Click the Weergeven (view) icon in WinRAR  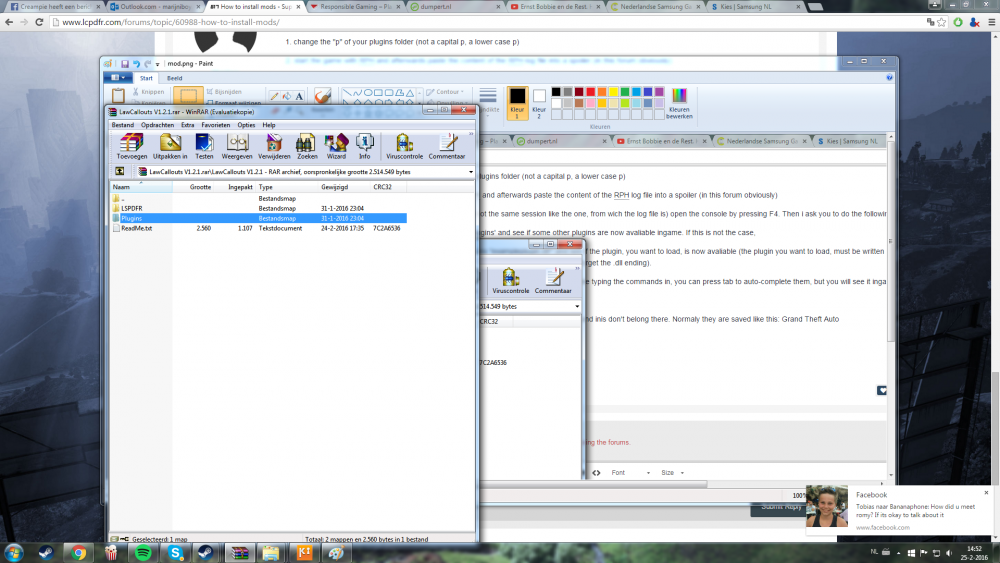click(x=237, y=146)
